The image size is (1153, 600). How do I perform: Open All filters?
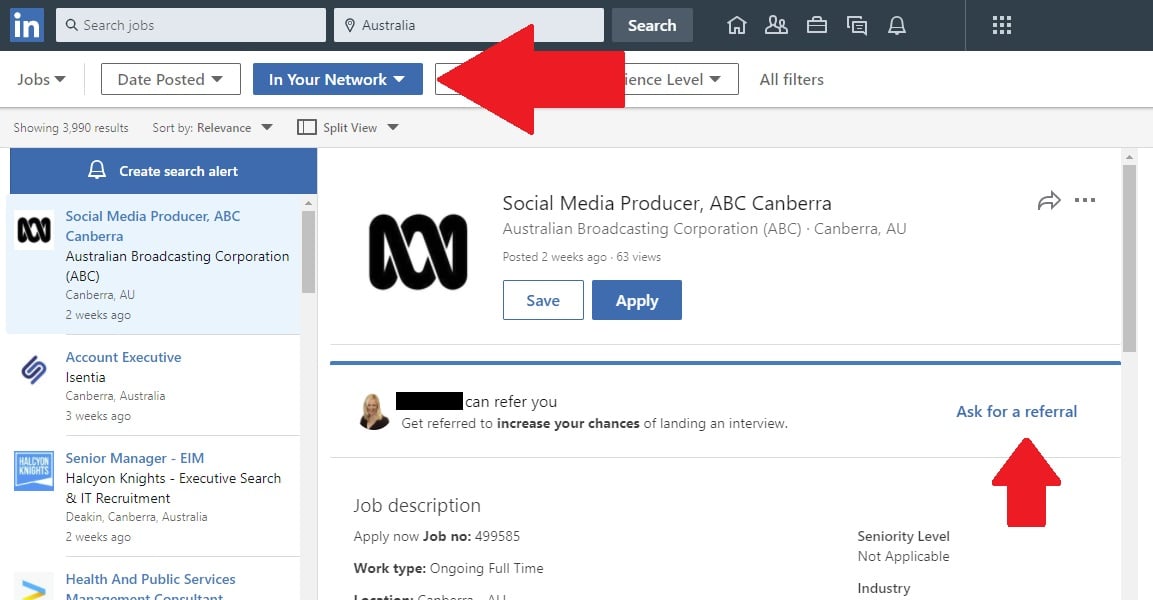(791, 79)
